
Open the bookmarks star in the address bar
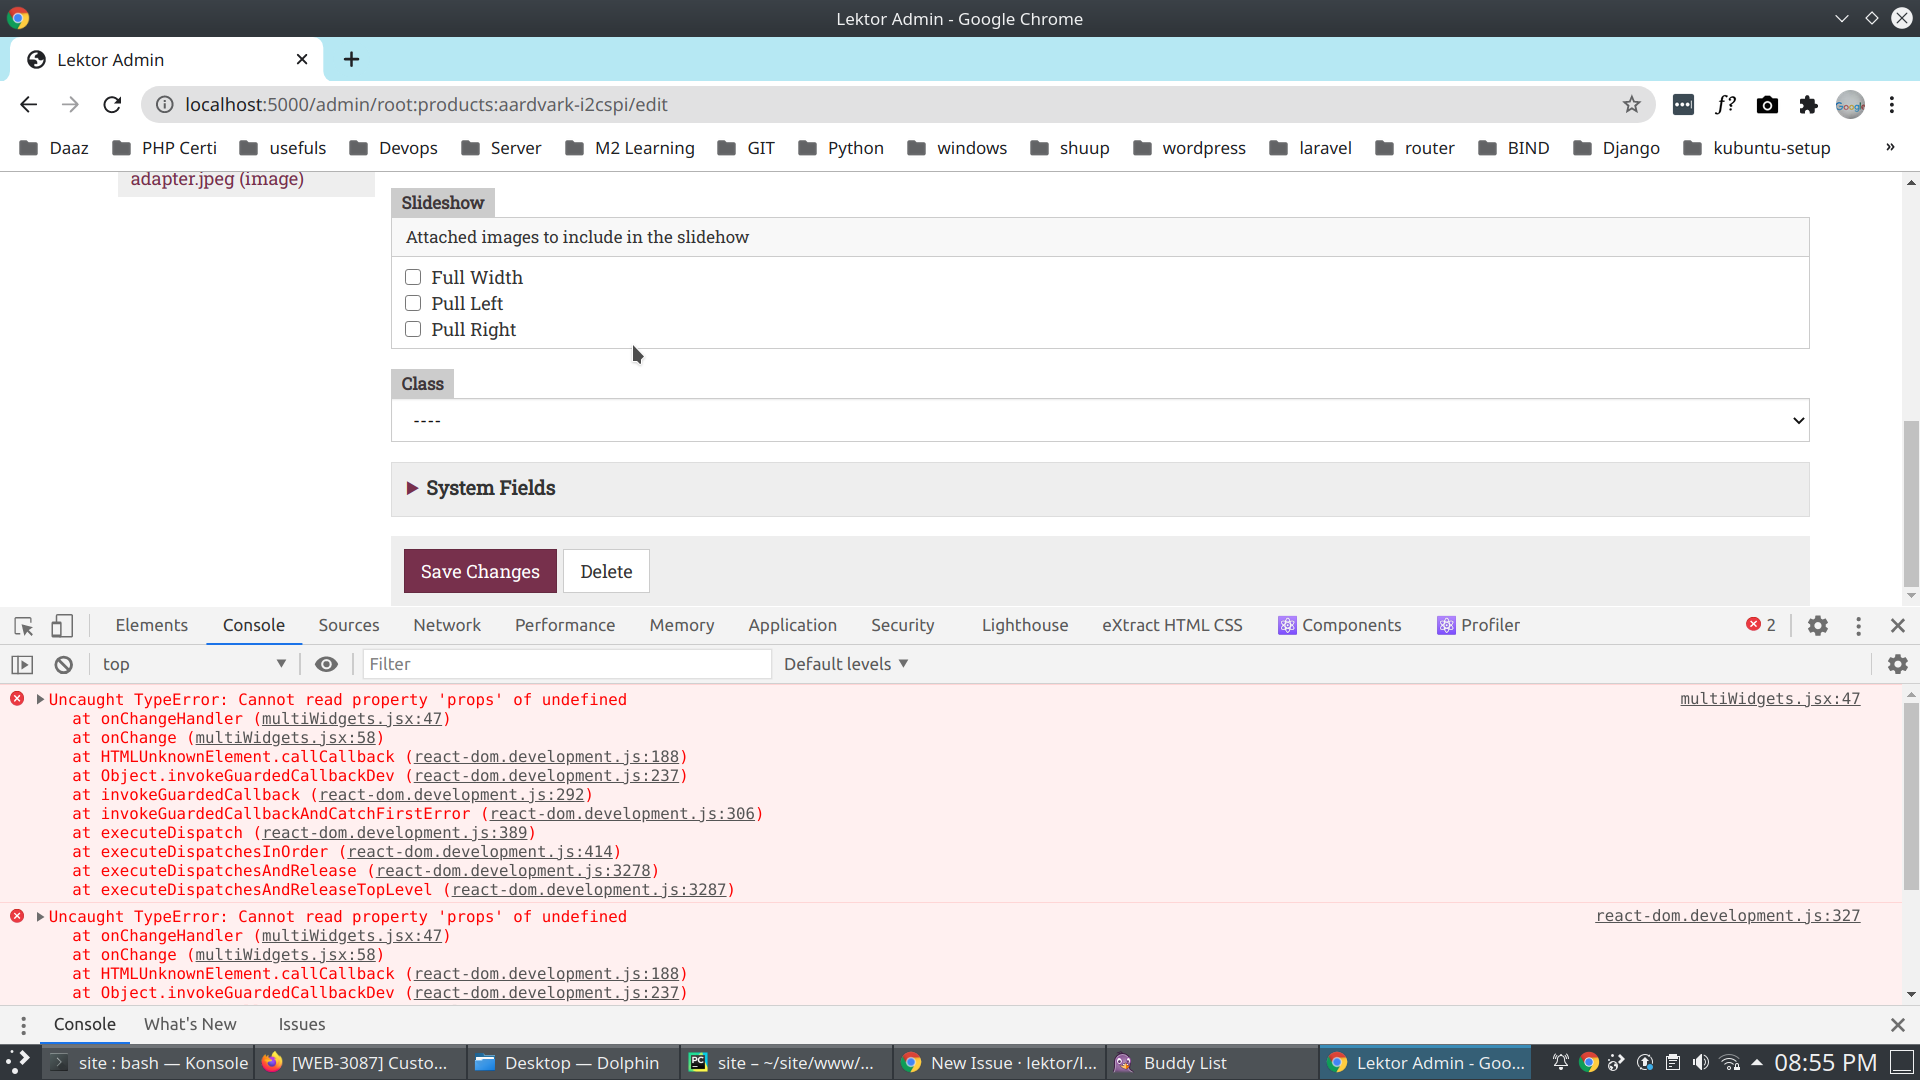pyautogui.click(x=1632, y=104)
